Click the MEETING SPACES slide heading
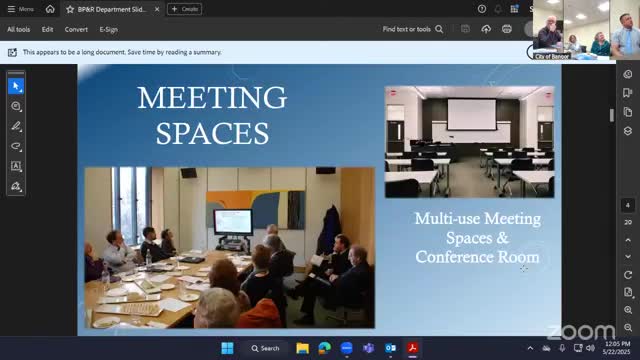This screenshot has height=360, width=640. pyautogui.click(x=212, y=115)
